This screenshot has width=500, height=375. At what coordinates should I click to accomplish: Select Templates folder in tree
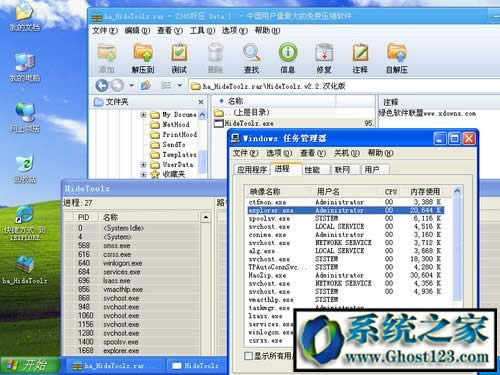click(x=174, y=154)
